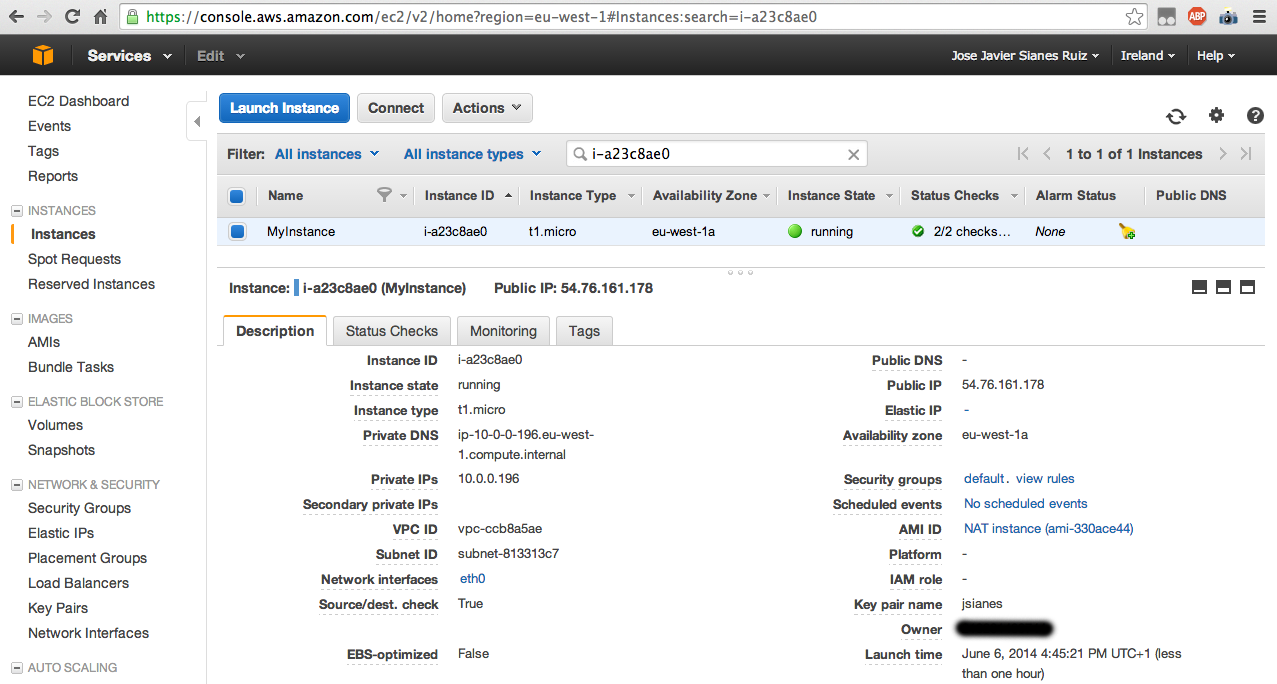The width and height of the screenshot is (1277, 684).
Task: Open the Chrome menu hamburger icon
Action: 1259,17
